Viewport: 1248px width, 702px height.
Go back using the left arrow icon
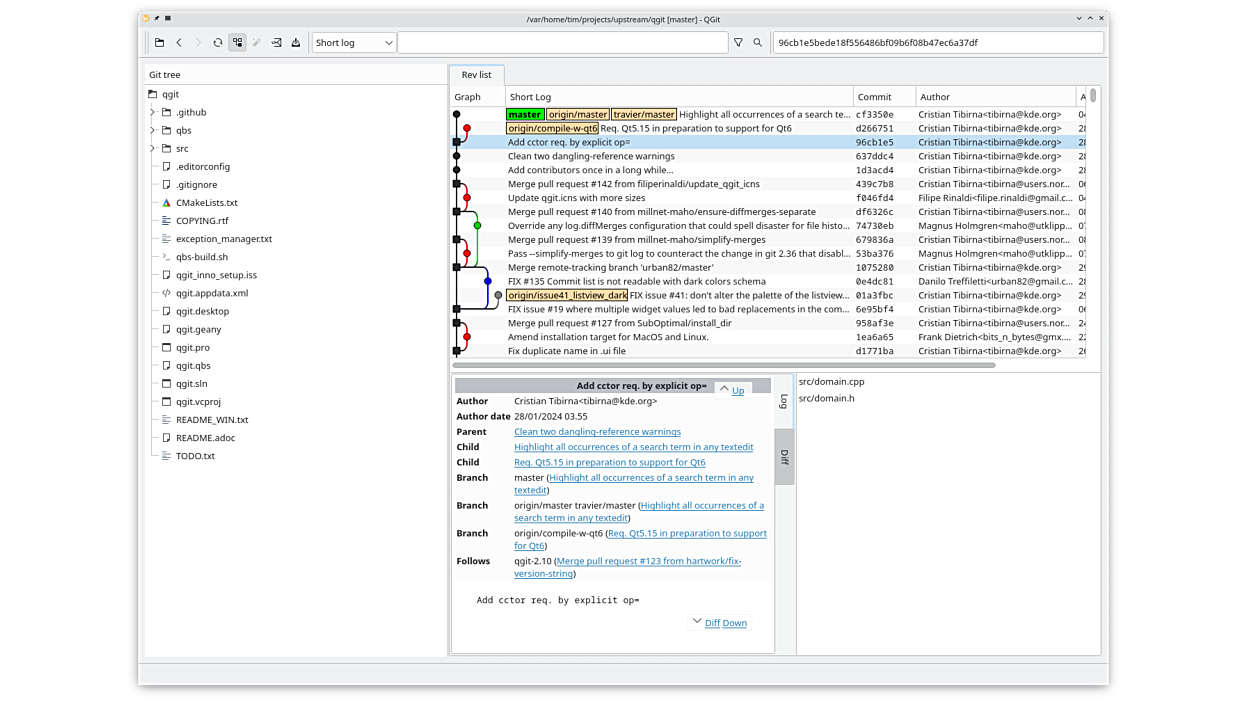click(179, 43)
